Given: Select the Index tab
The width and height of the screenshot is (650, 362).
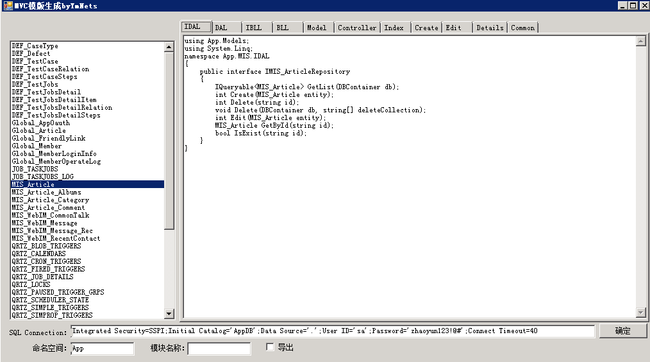Looking at the screenshot, I should click(395, 27).
